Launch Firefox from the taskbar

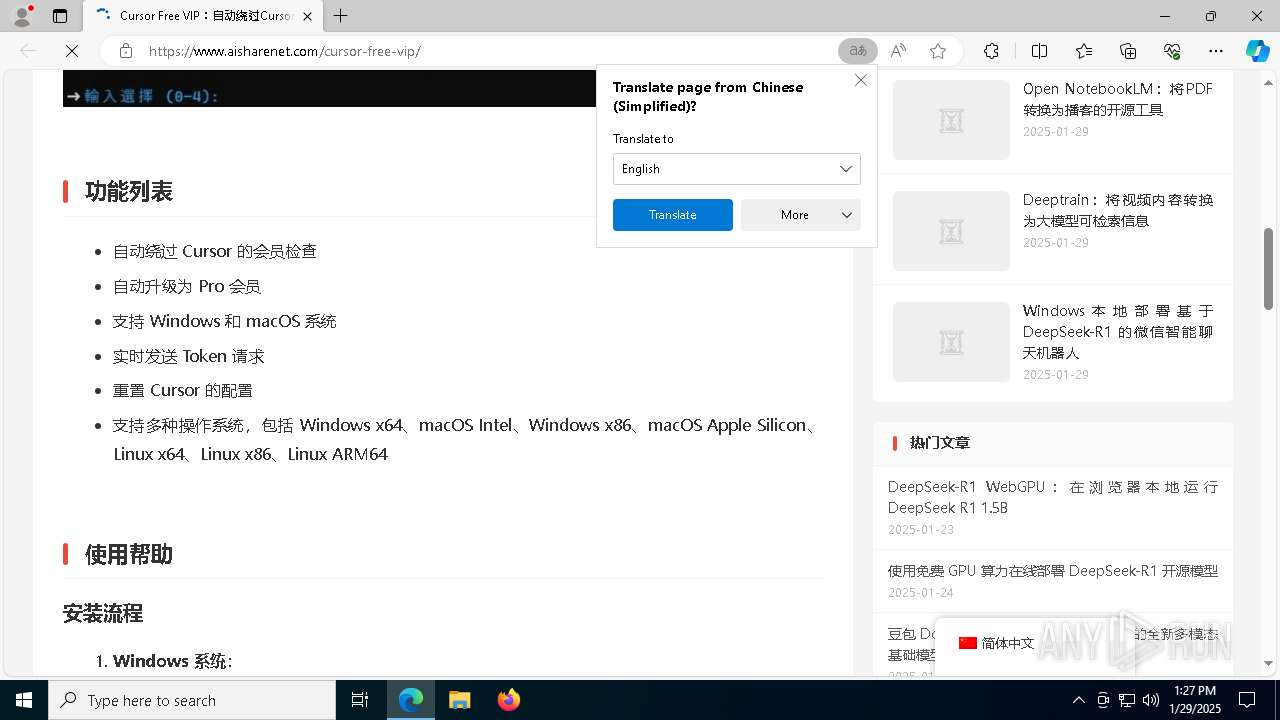click(508, 700)
